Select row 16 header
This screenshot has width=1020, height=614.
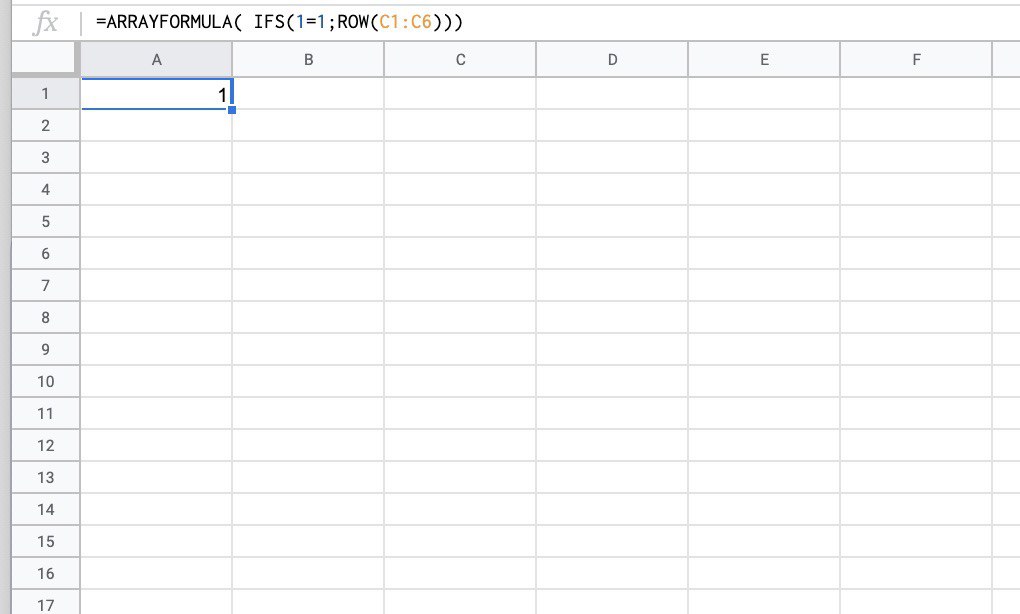[46, 574]
